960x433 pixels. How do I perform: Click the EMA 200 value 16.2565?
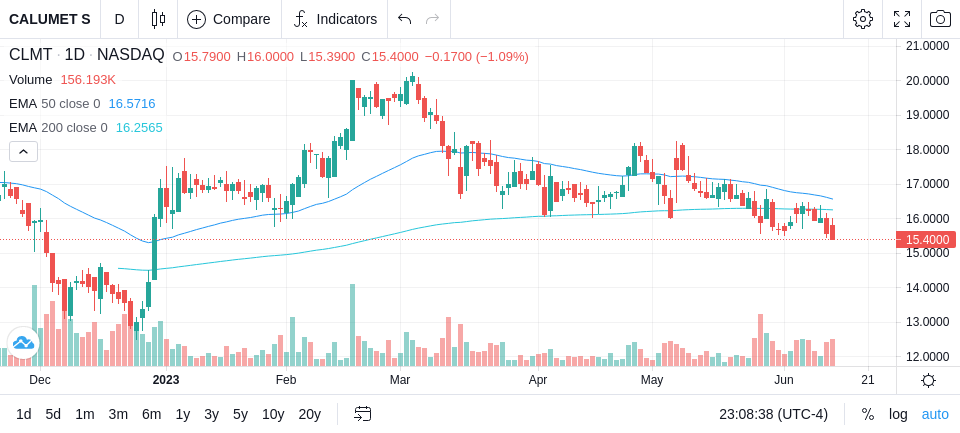pyautogui.click(x=139, y=127)
